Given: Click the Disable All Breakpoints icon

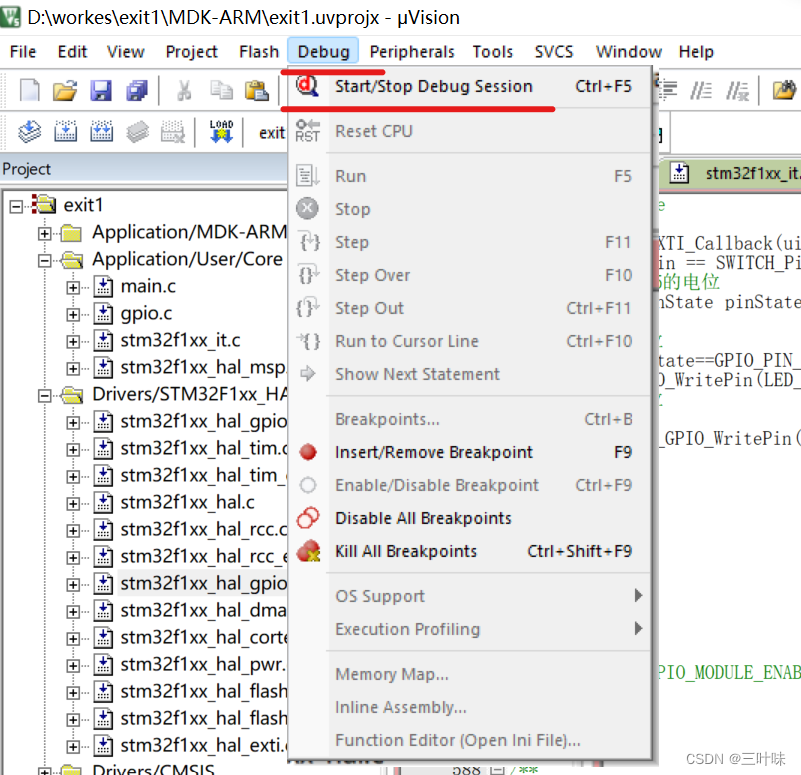Looking at the screenshot, I should point(308,518).
